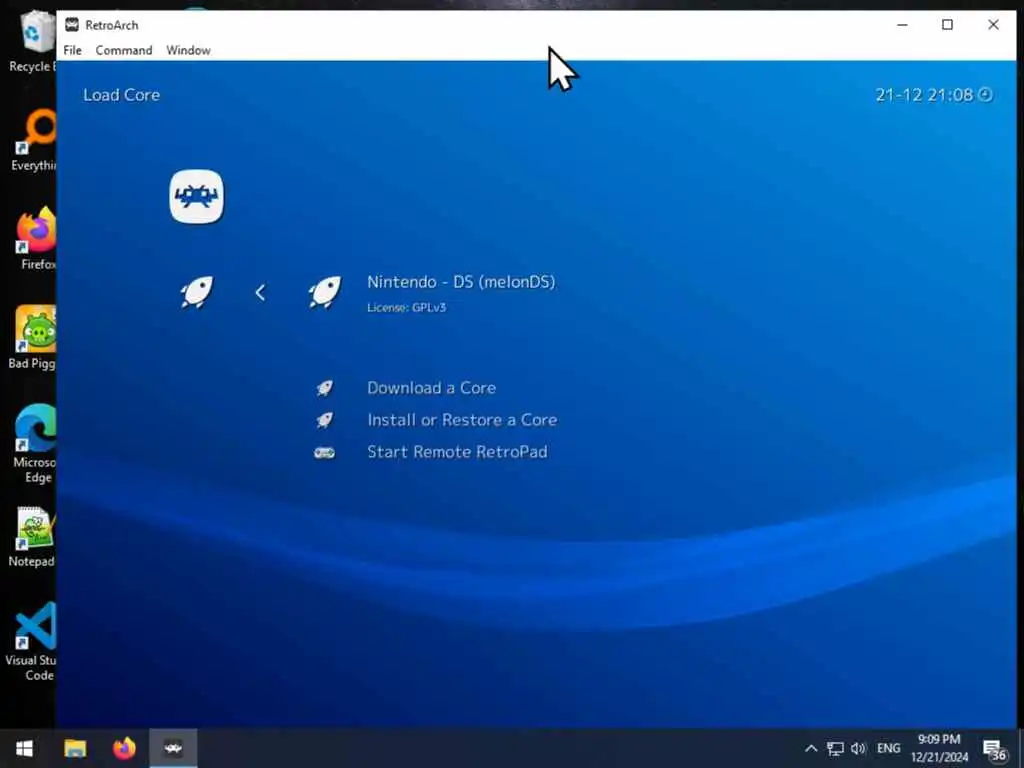1024x768 pixels.
Task: Click the rocket icon beside Nintendo - DS
Action: pyautogui.click(x=325, y=291)
